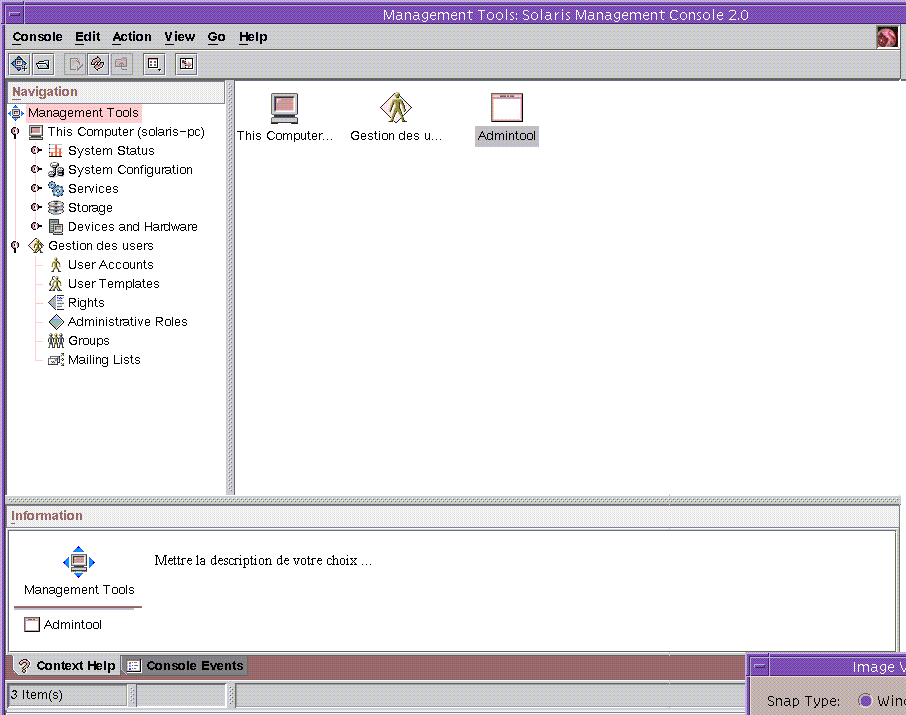Click the System Status chart icon
Screen dimensions: 906x715
(55, 151)
